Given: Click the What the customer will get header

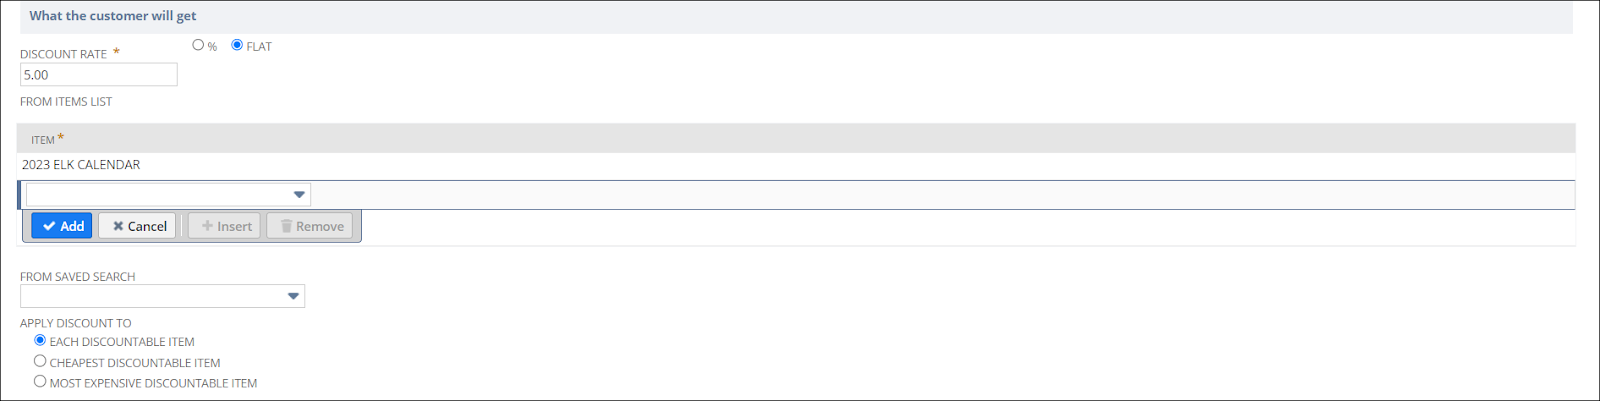Looking at the screenshot, I should pos(113,16).
